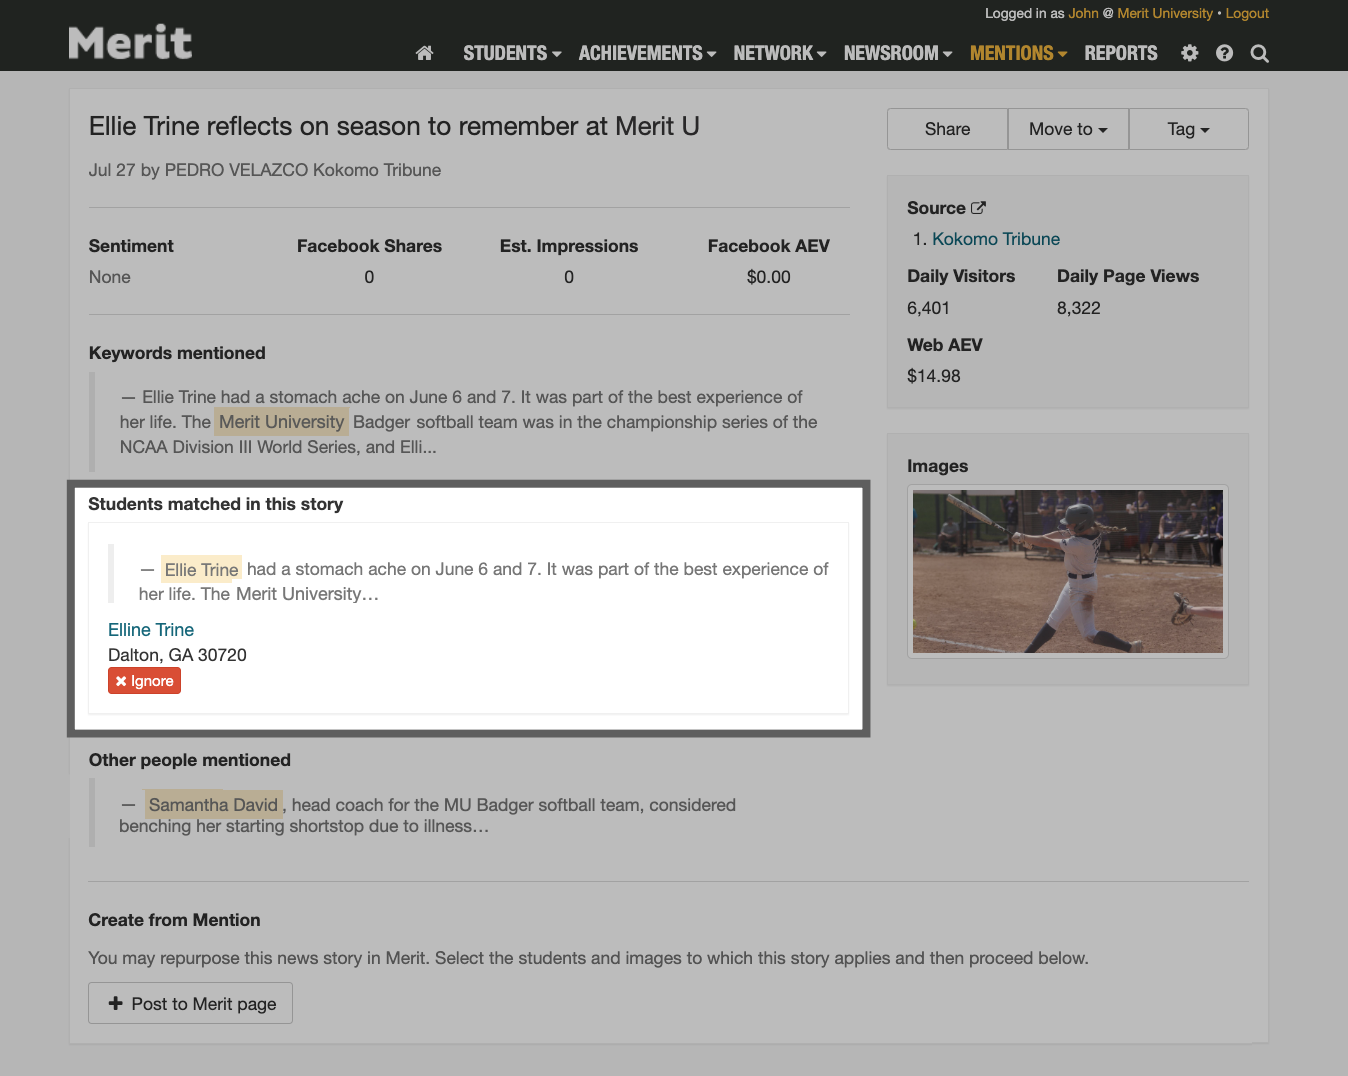Expand the Achievements dropdown
The image size is (1348, 1076).
(647, 53)
